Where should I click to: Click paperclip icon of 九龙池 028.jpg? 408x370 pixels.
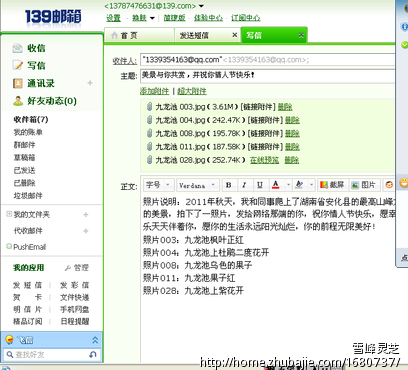click(149, 160)
